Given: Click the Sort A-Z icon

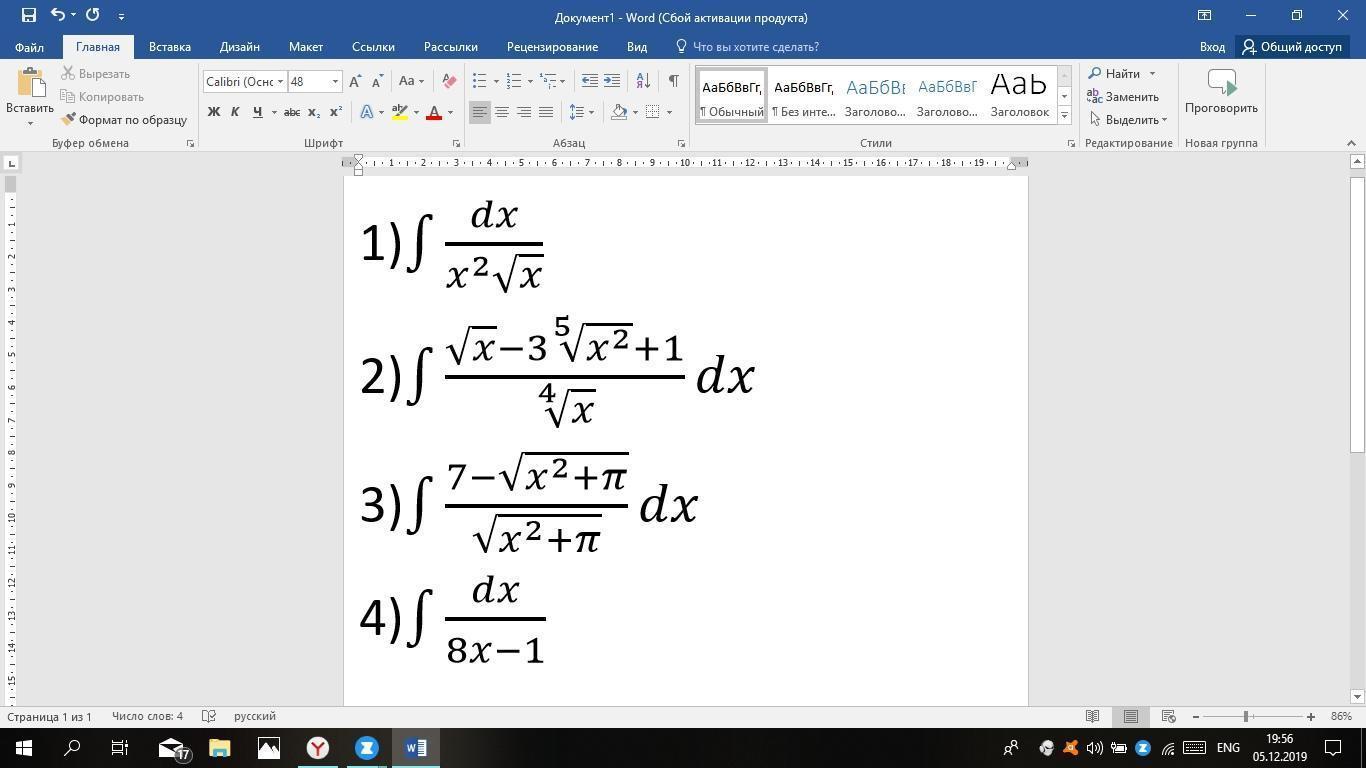Looking at the screenshot, I should [x=643, y=81].
